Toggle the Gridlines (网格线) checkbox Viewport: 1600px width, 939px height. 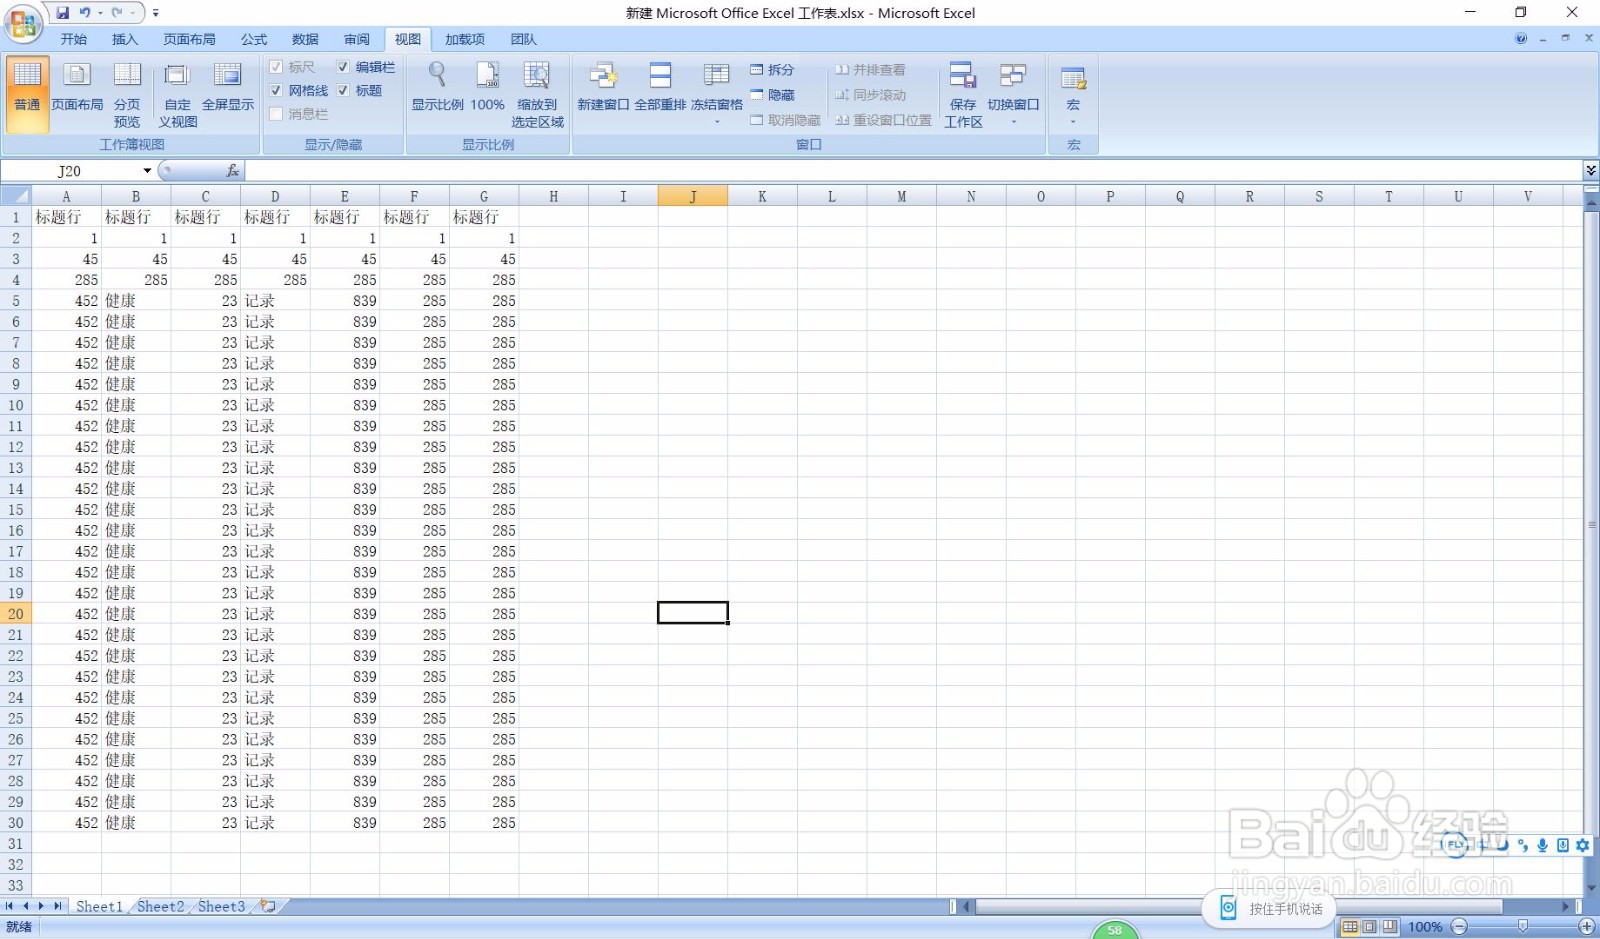pyautogui.click(x=276, y=91)
